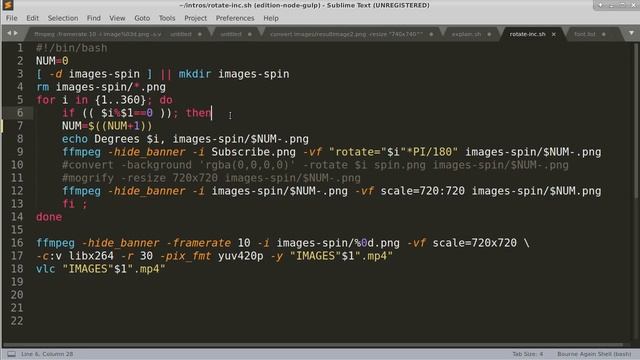
Task: Open the Find menu
Action: 93,18
